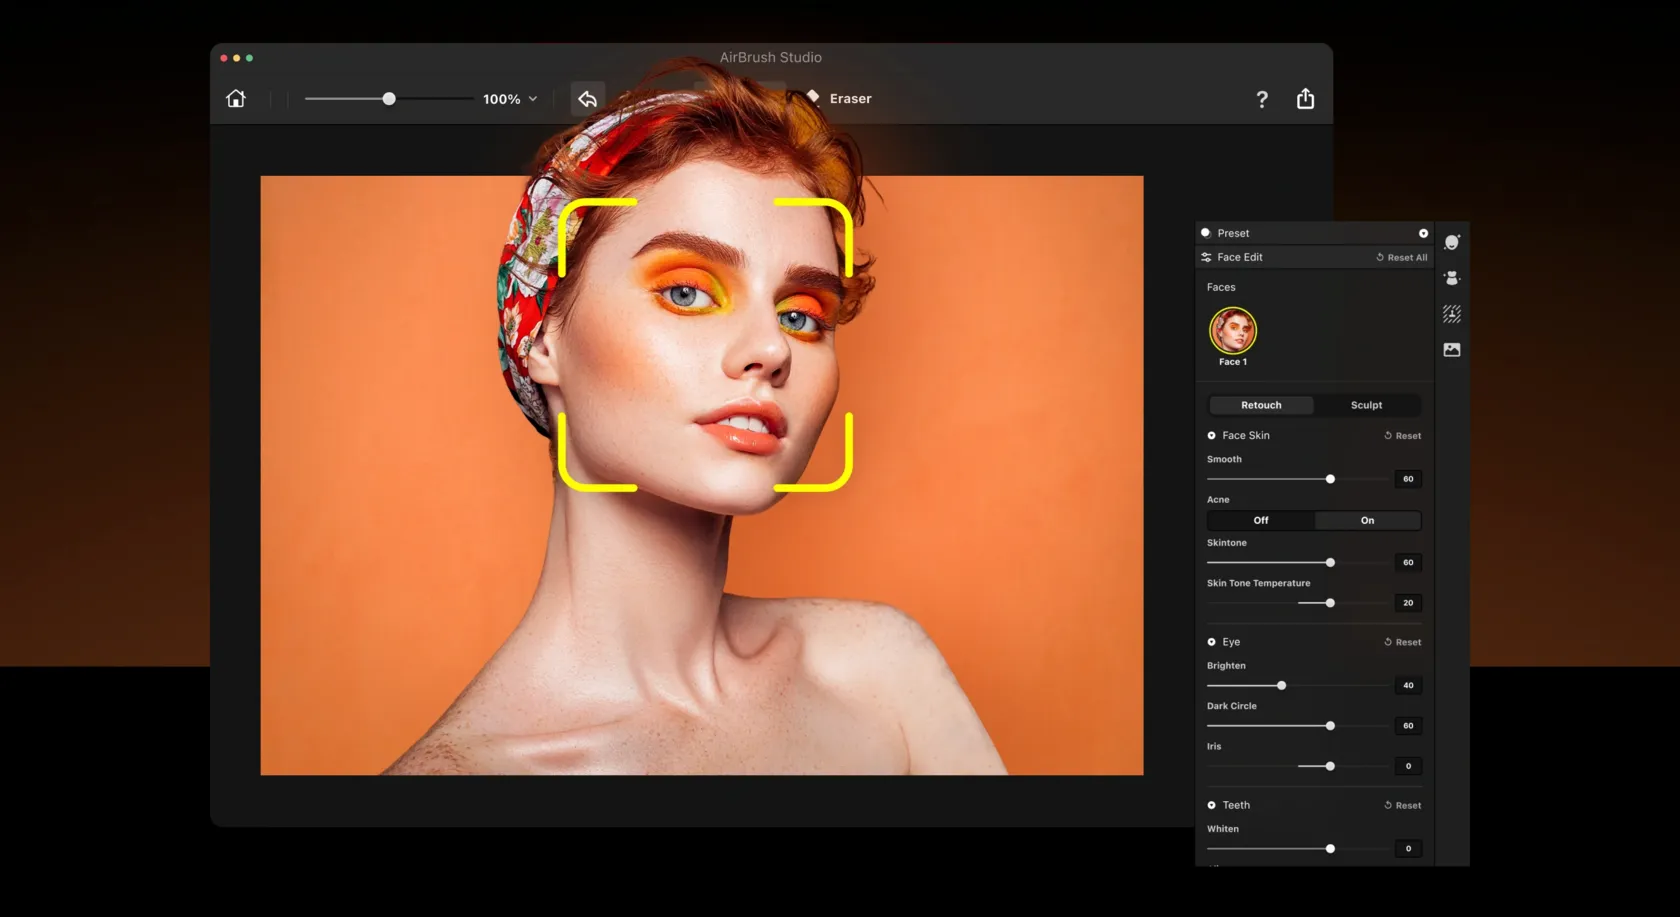
Task: Open the help question mark
Action: 1262,99
